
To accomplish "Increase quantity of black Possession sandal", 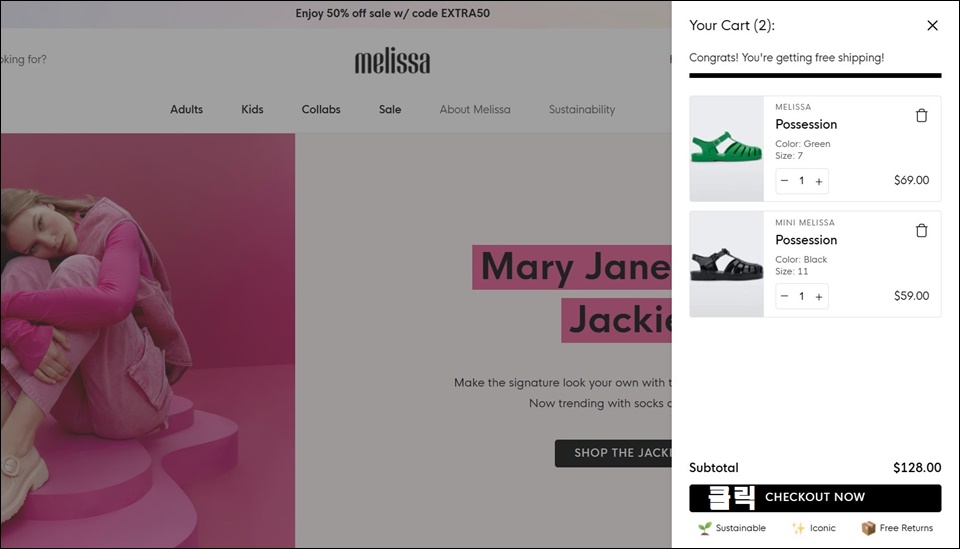I will [x=819, y=297].
